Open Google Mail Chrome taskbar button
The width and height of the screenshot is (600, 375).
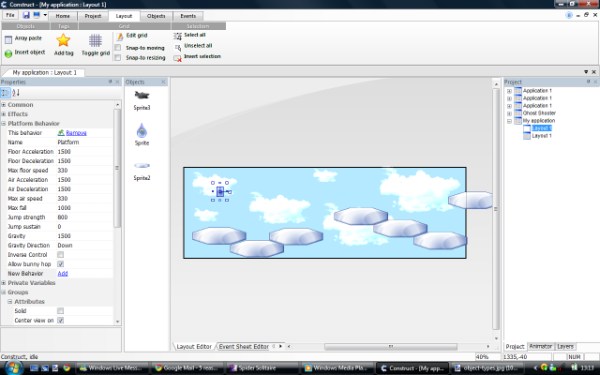point(187,368)
